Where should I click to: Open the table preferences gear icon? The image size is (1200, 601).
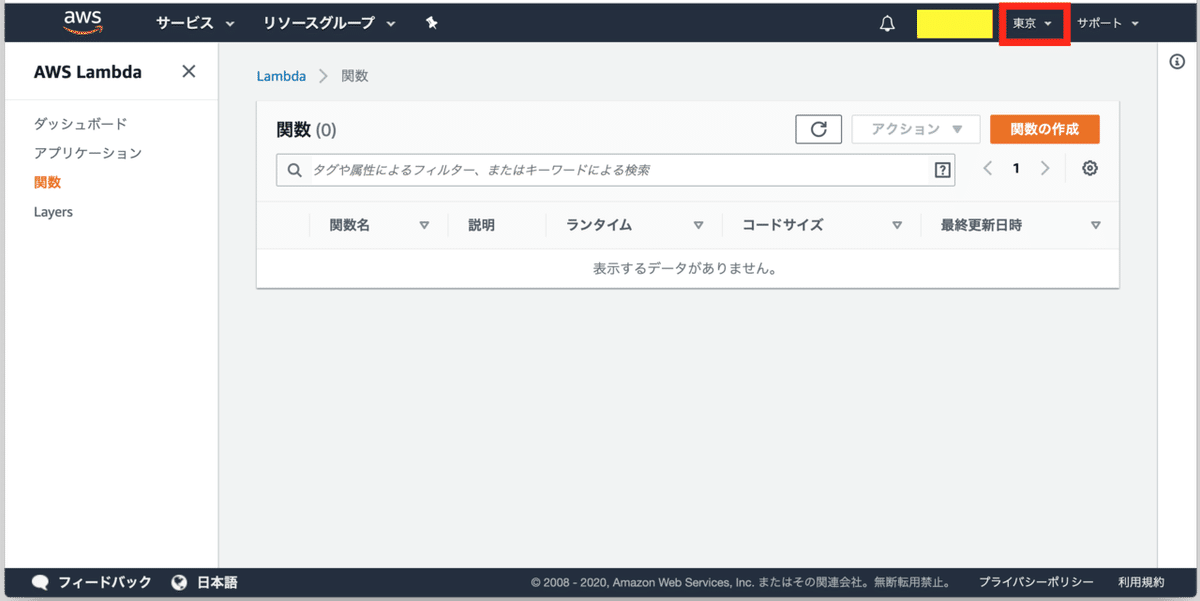point(1089,168)
